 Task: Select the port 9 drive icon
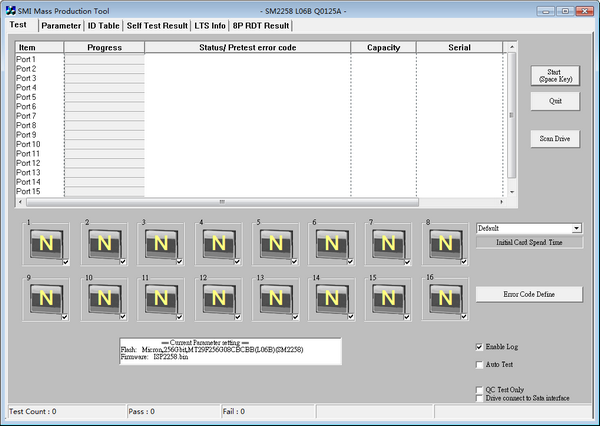[44, 298]
